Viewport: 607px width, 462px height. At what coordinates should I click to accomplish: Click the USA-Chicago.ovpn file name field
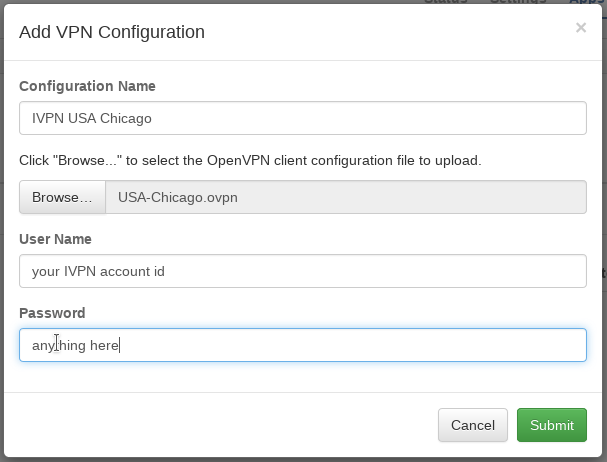coord(345,197)
